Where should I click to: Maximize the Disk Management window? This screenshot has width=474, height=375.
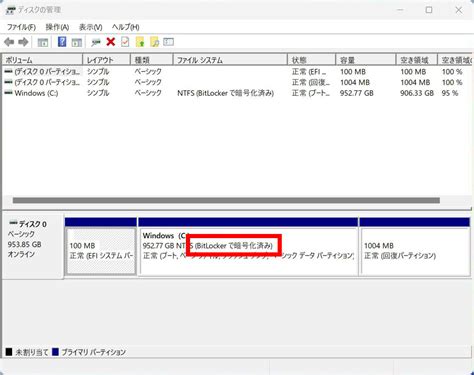(429, 10)
